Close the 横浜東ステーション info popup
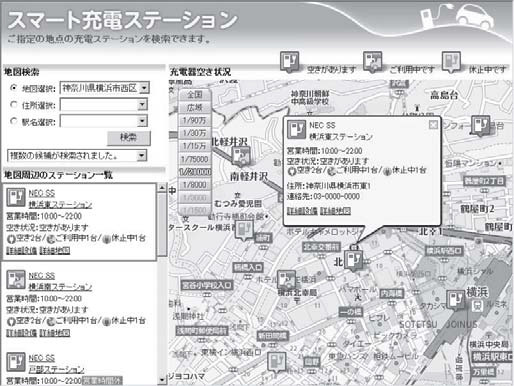This screenshot has height=386, width=514. click(433, 125)
